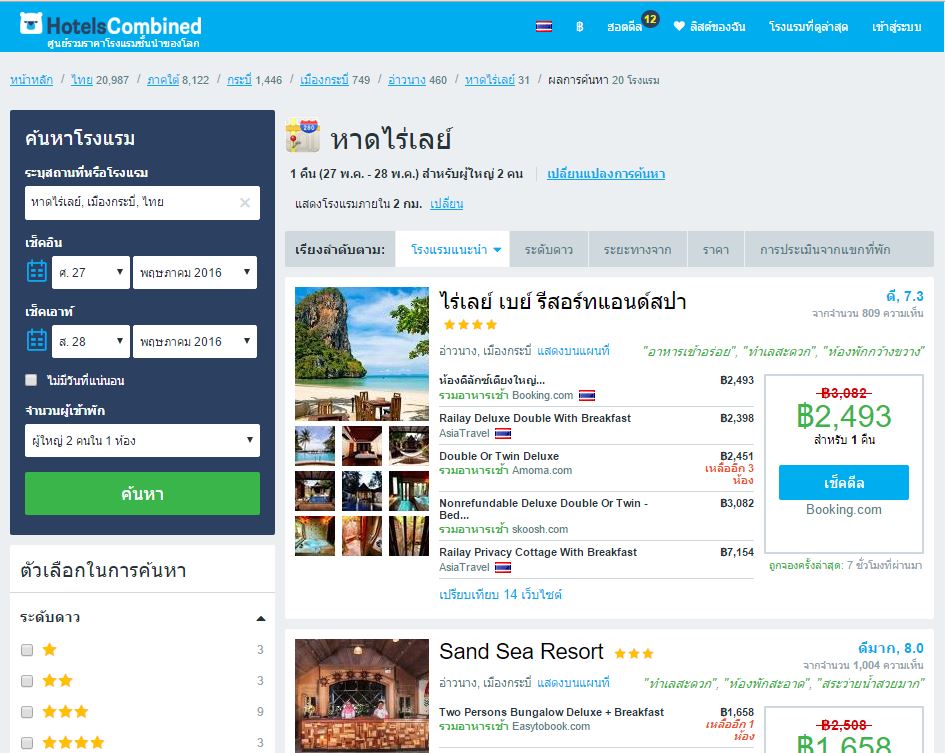Viewport: 945px width, 753px height.
Task: Select the Thailand flag language icon
Action: (544, 27)
